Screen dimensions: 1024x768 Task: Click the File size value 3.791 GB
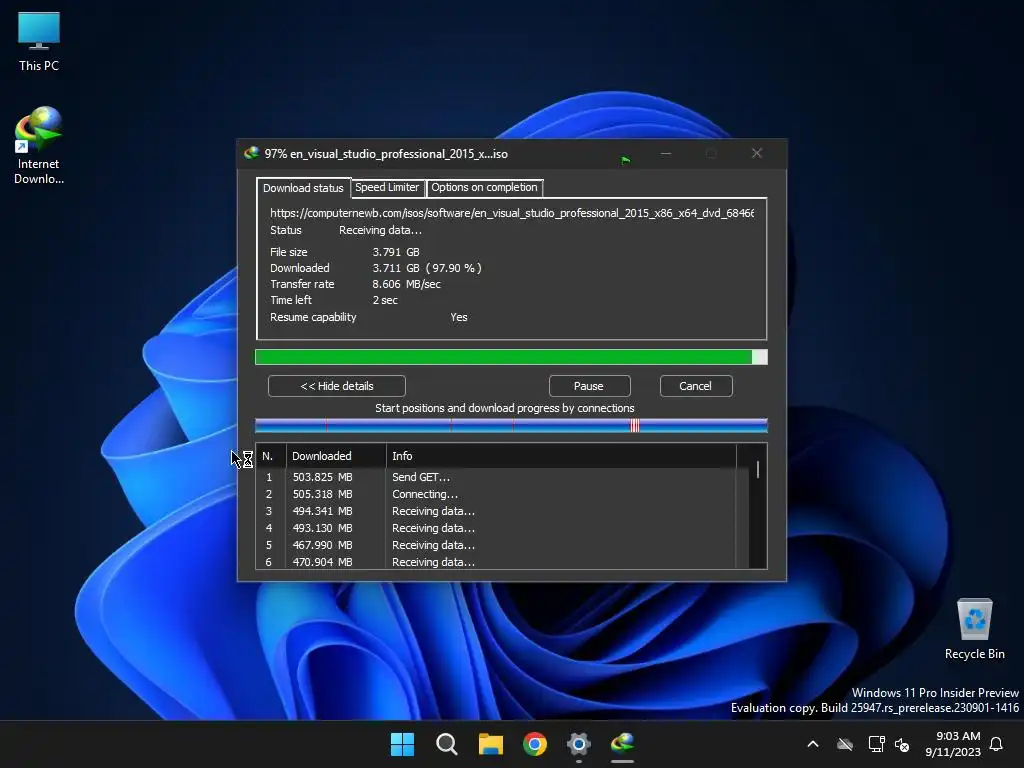click(396, 252)
